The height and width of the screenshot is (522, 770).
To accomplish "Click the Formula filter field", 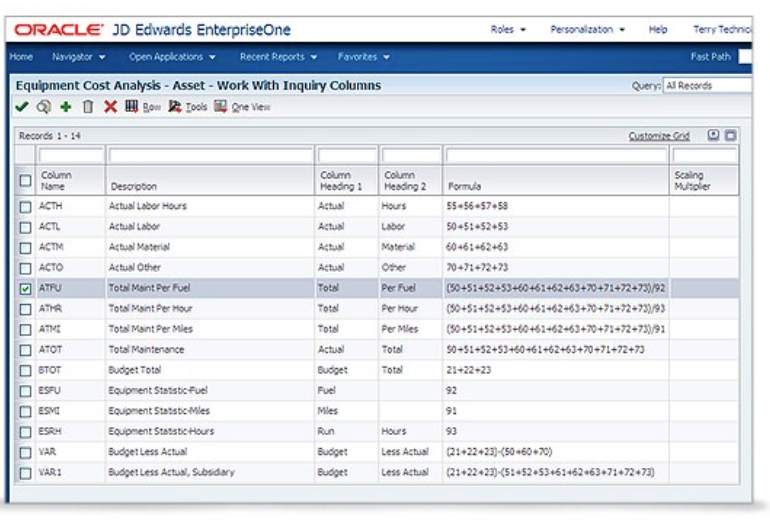I will click(x=556, y=156).
